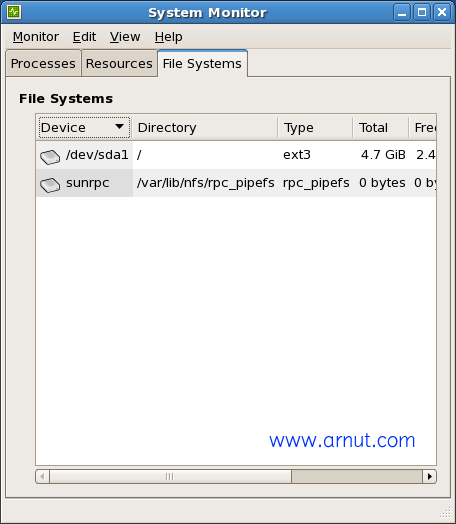Click the drive icon beside sunrpc
This screenshot has width=456, height=524.
point(50,184)
